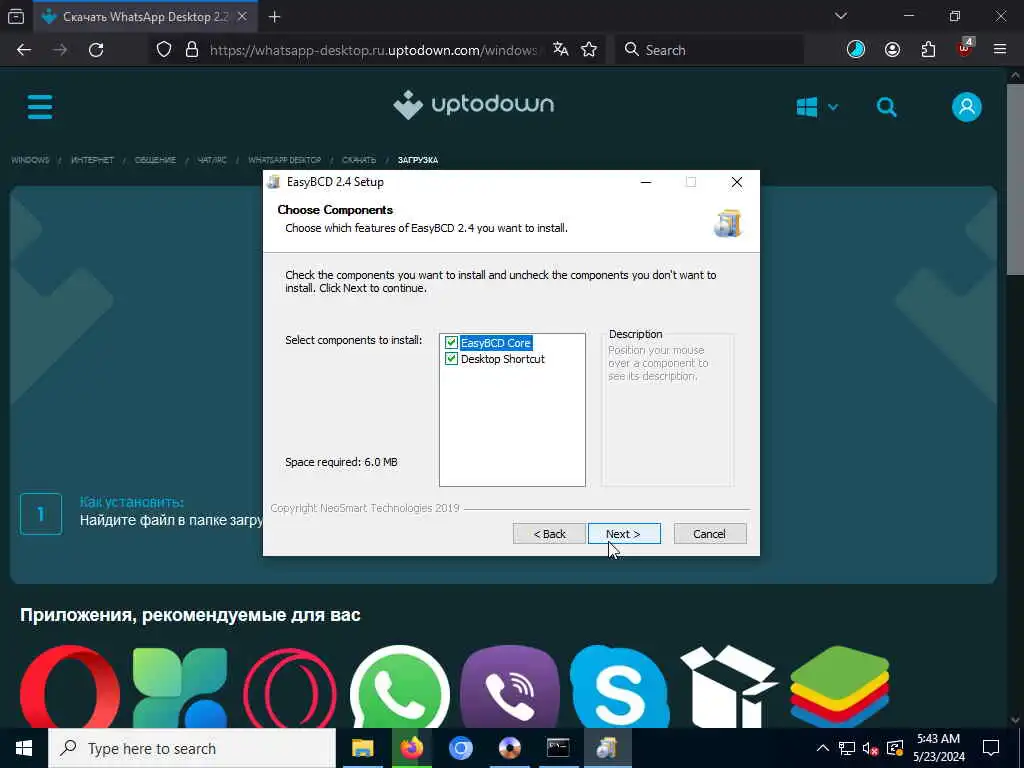Viewport: 1024px width, 768px height.
Task: View site security padlock info
Action: (x=192, y=50)
